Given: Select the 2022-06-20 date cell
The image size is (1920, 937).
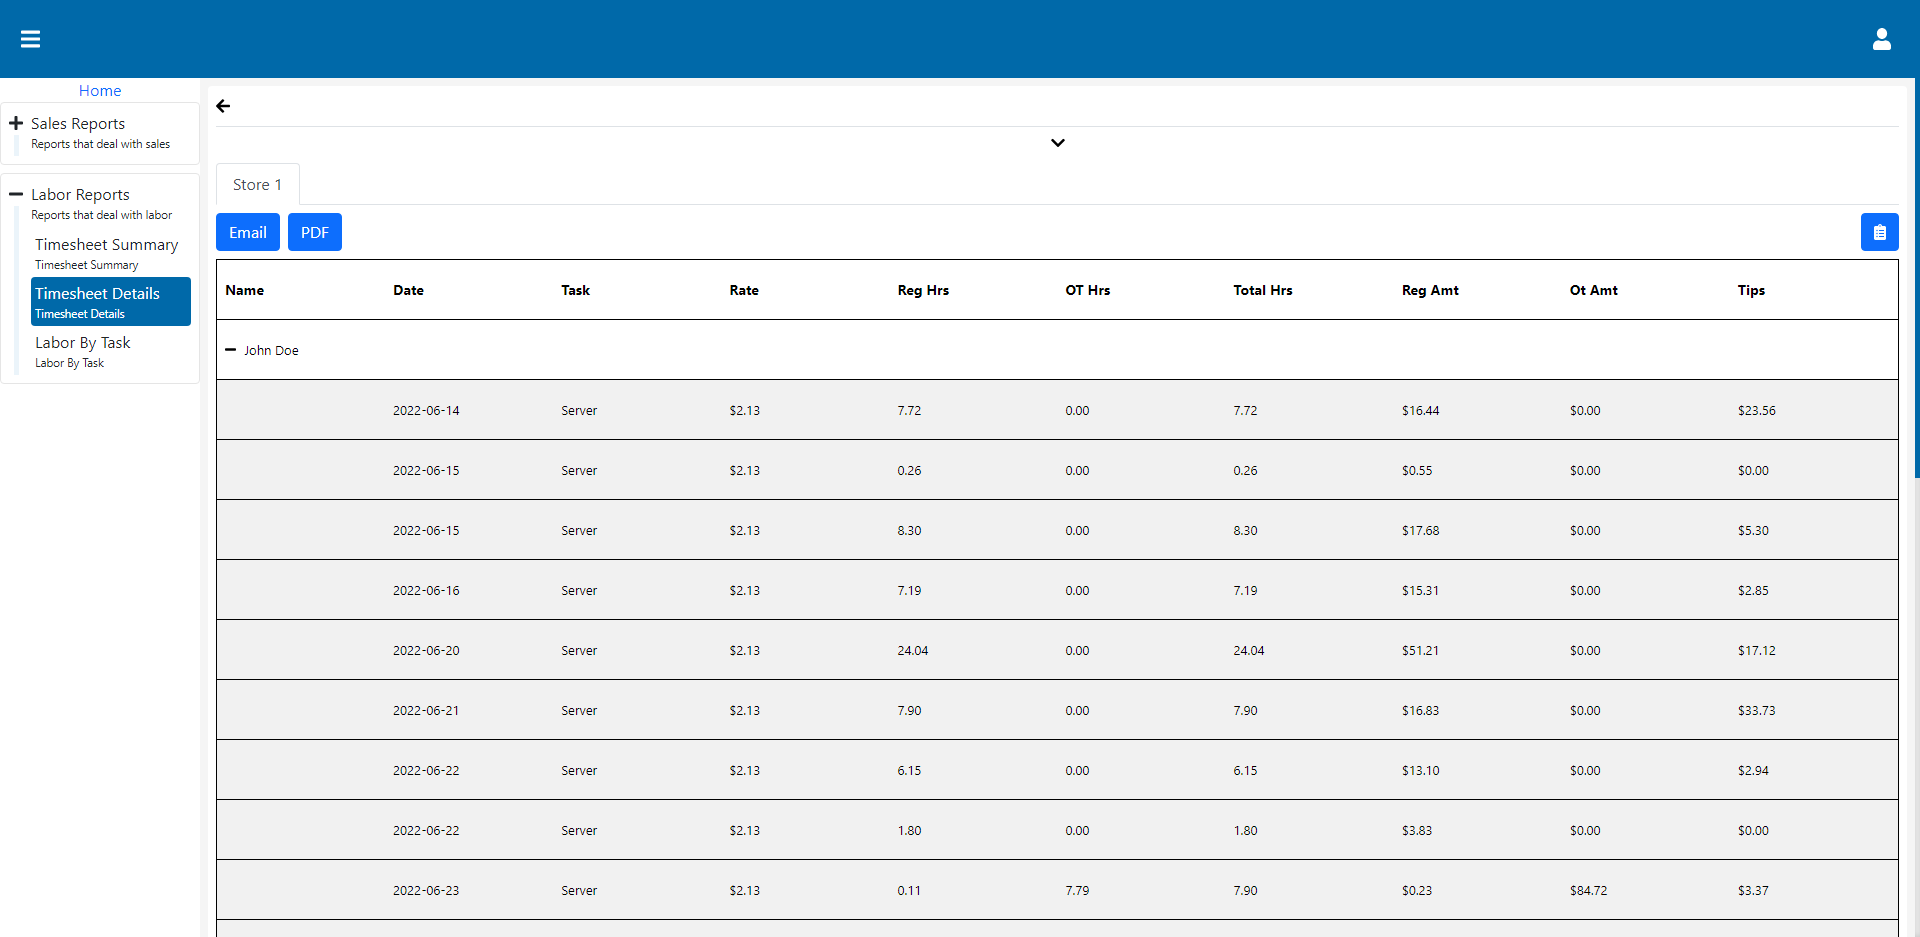Looking at the screenshot, I should (426, 650).
